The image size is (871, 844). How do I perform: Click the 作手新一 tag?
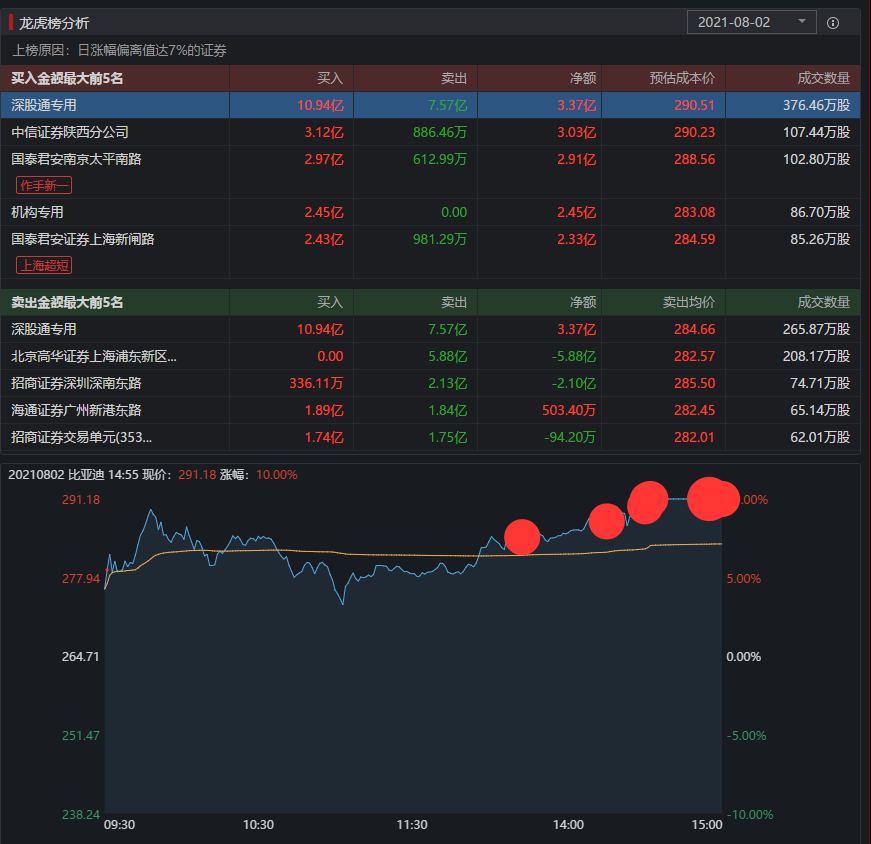(44, 185)
